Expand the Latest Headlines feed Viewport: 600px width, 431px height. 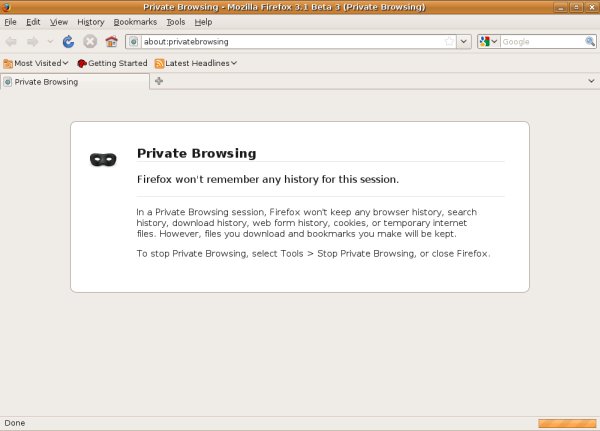click(196, 63)
